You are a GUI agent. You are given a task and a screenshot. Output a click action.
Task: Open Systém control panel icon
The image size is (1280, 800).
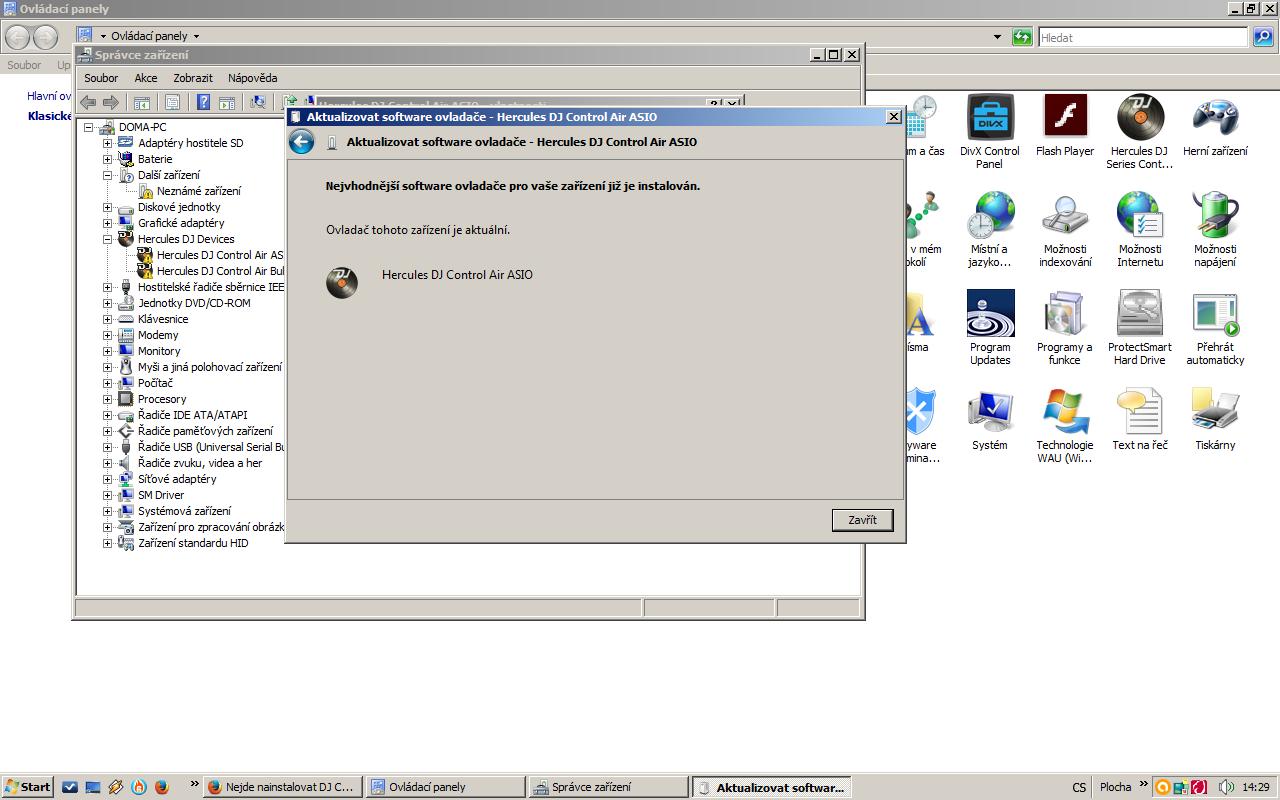[990, 420]
